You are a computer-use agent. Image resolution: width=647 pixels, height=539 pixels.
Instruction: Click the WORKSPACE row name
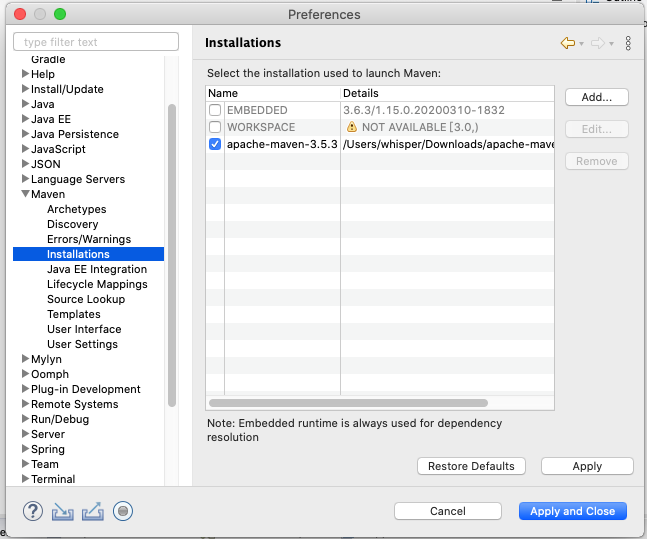(261, 127)
